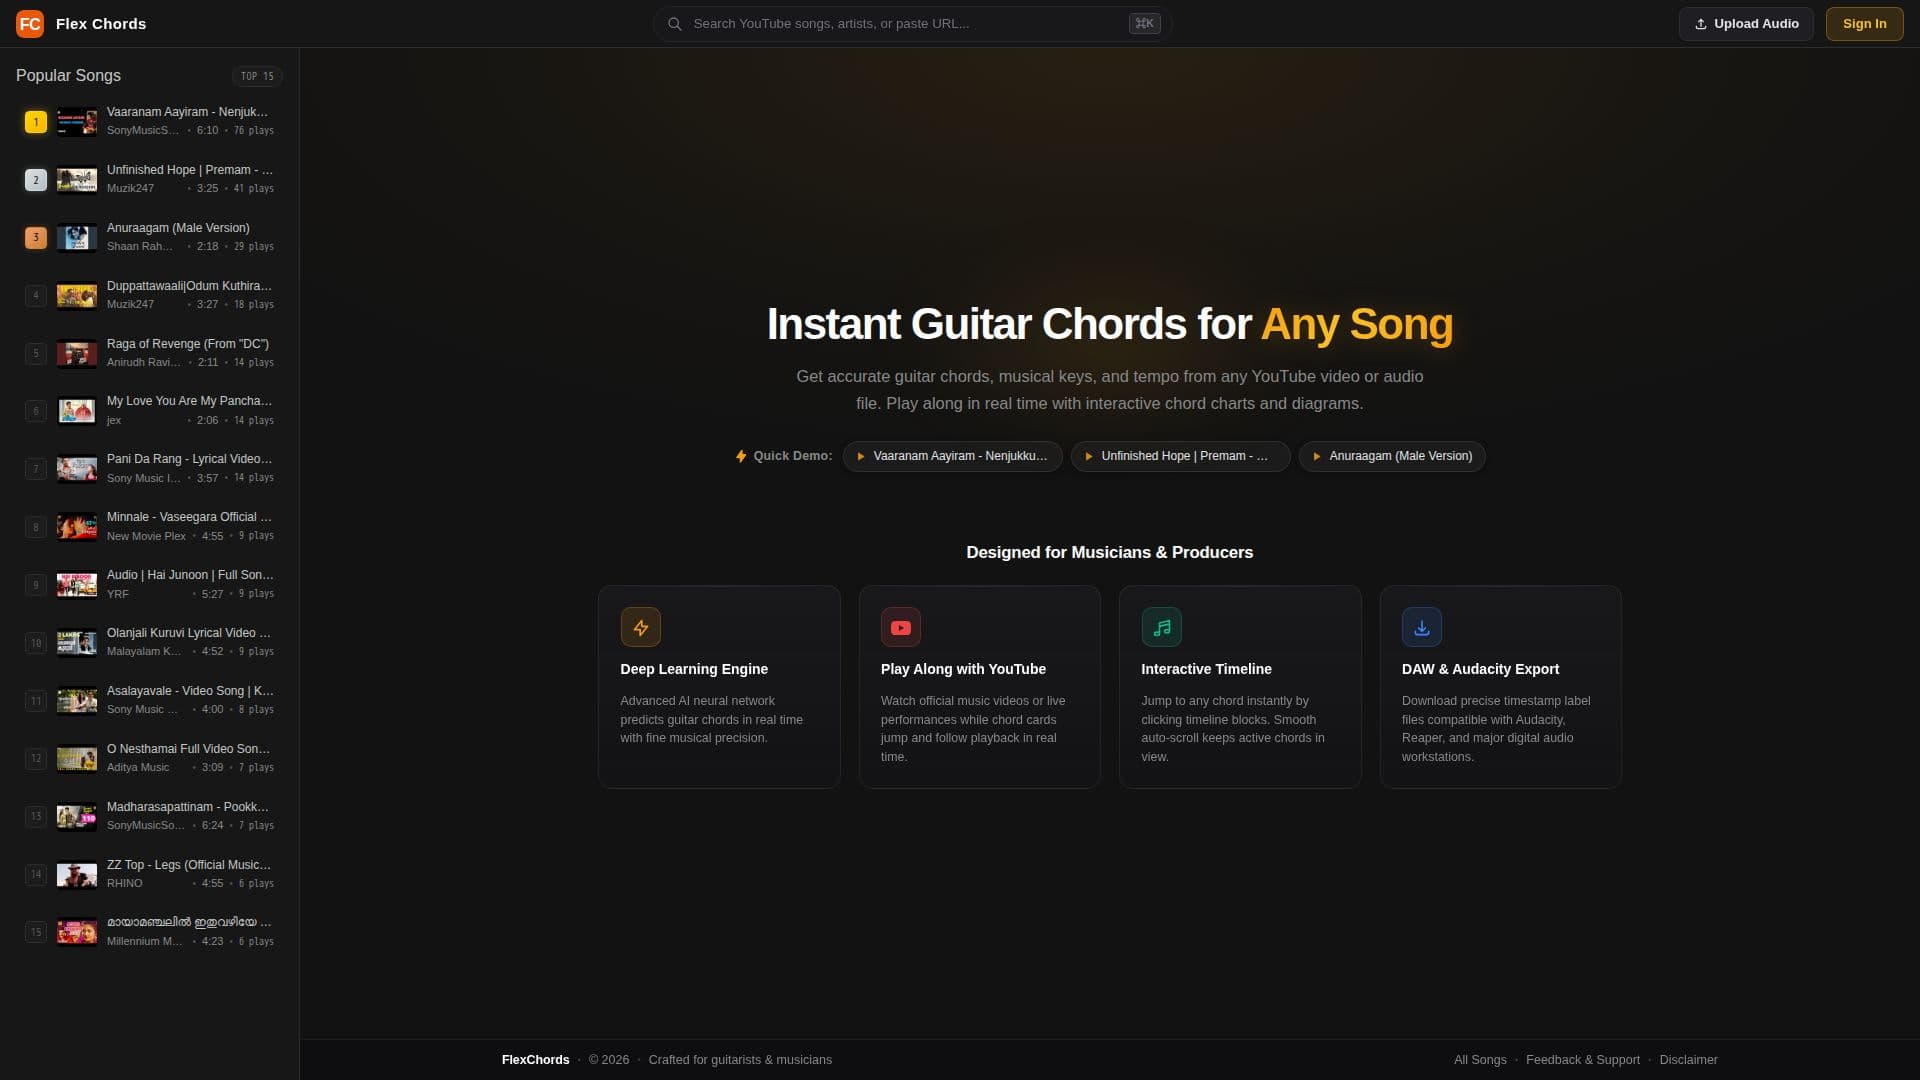Click the bronze rank 3 badge
This screenshot has height=1080, width=1920.
(x=36, y=238)
